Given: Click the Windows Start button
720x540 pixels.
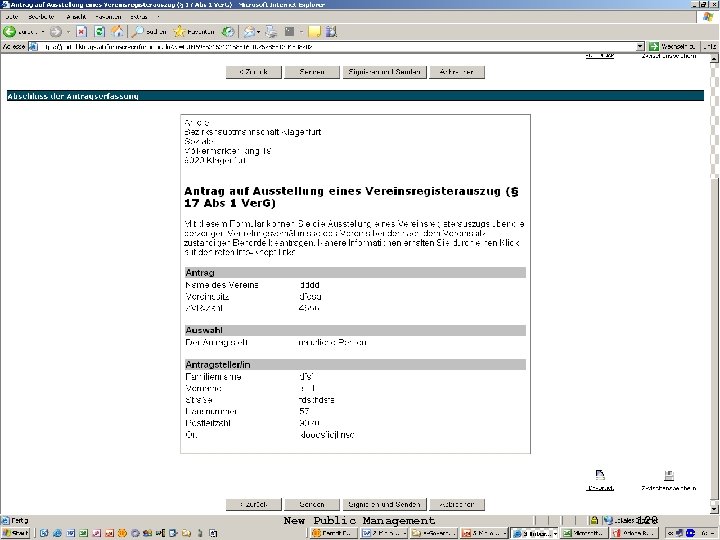Looking at the screenshot, I should 16,533.
